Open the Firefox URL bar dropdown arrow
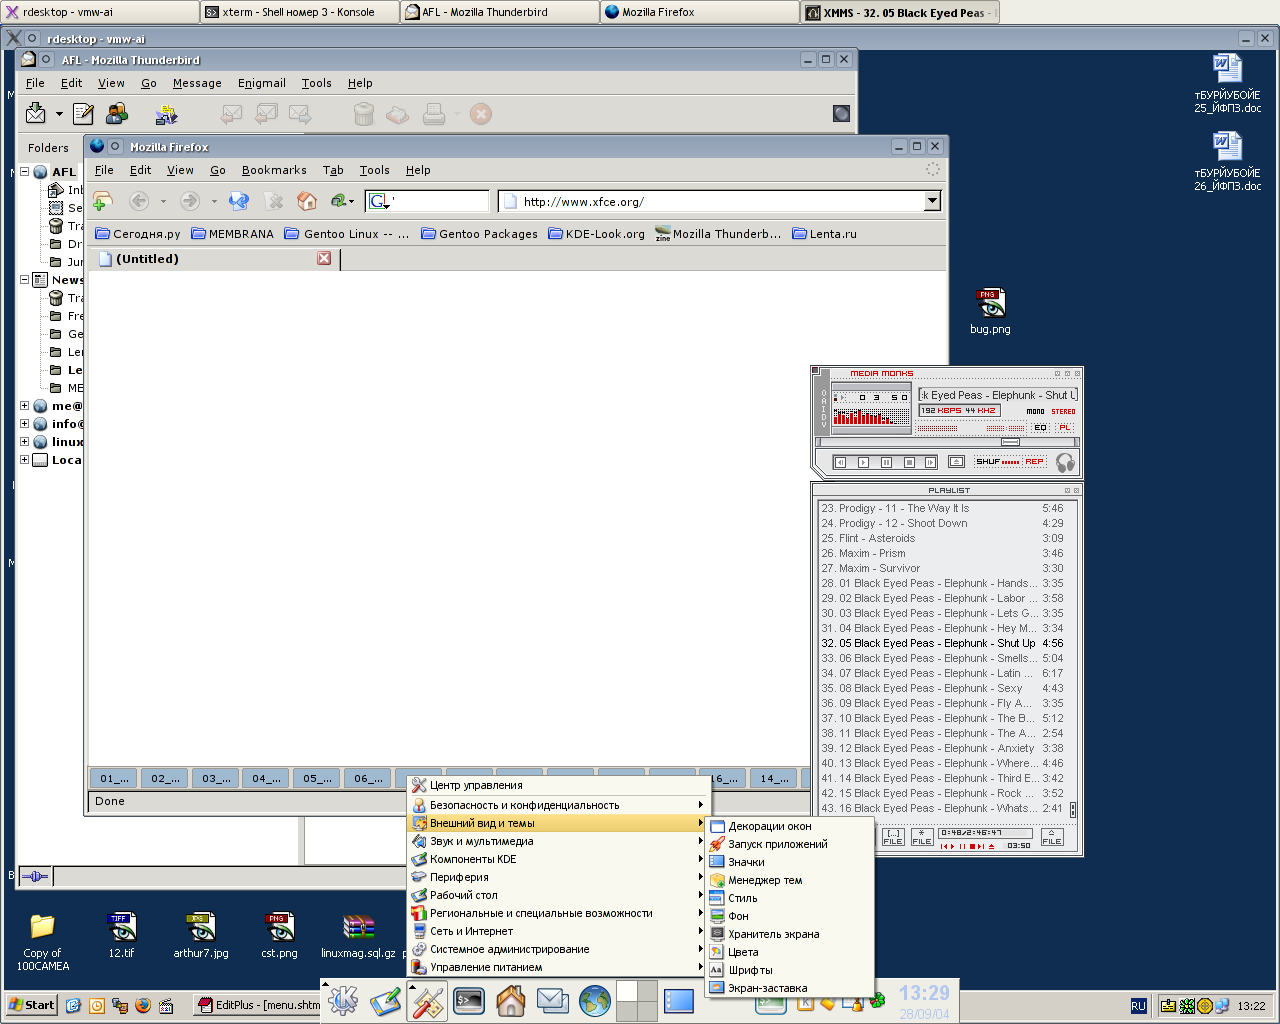The height and width of the screenshot is (1024, 1280). pos(932,201)
